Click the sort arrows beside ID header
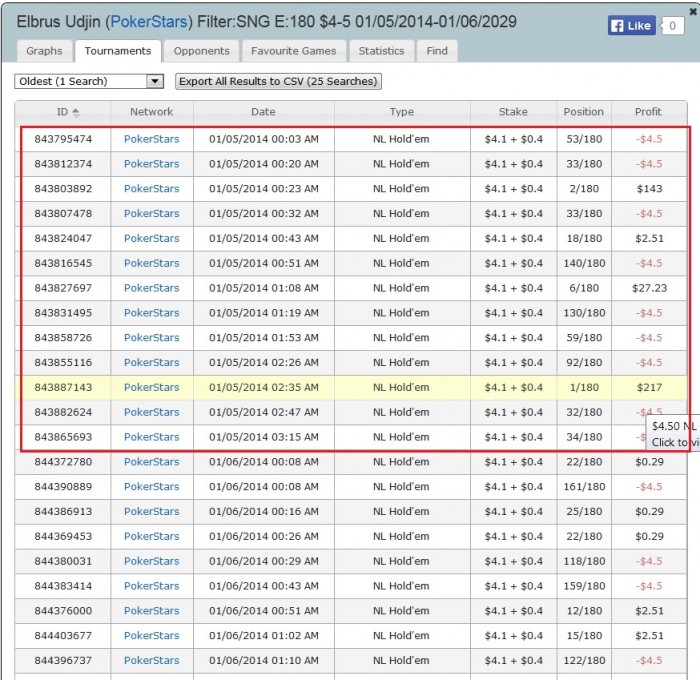 76,112
